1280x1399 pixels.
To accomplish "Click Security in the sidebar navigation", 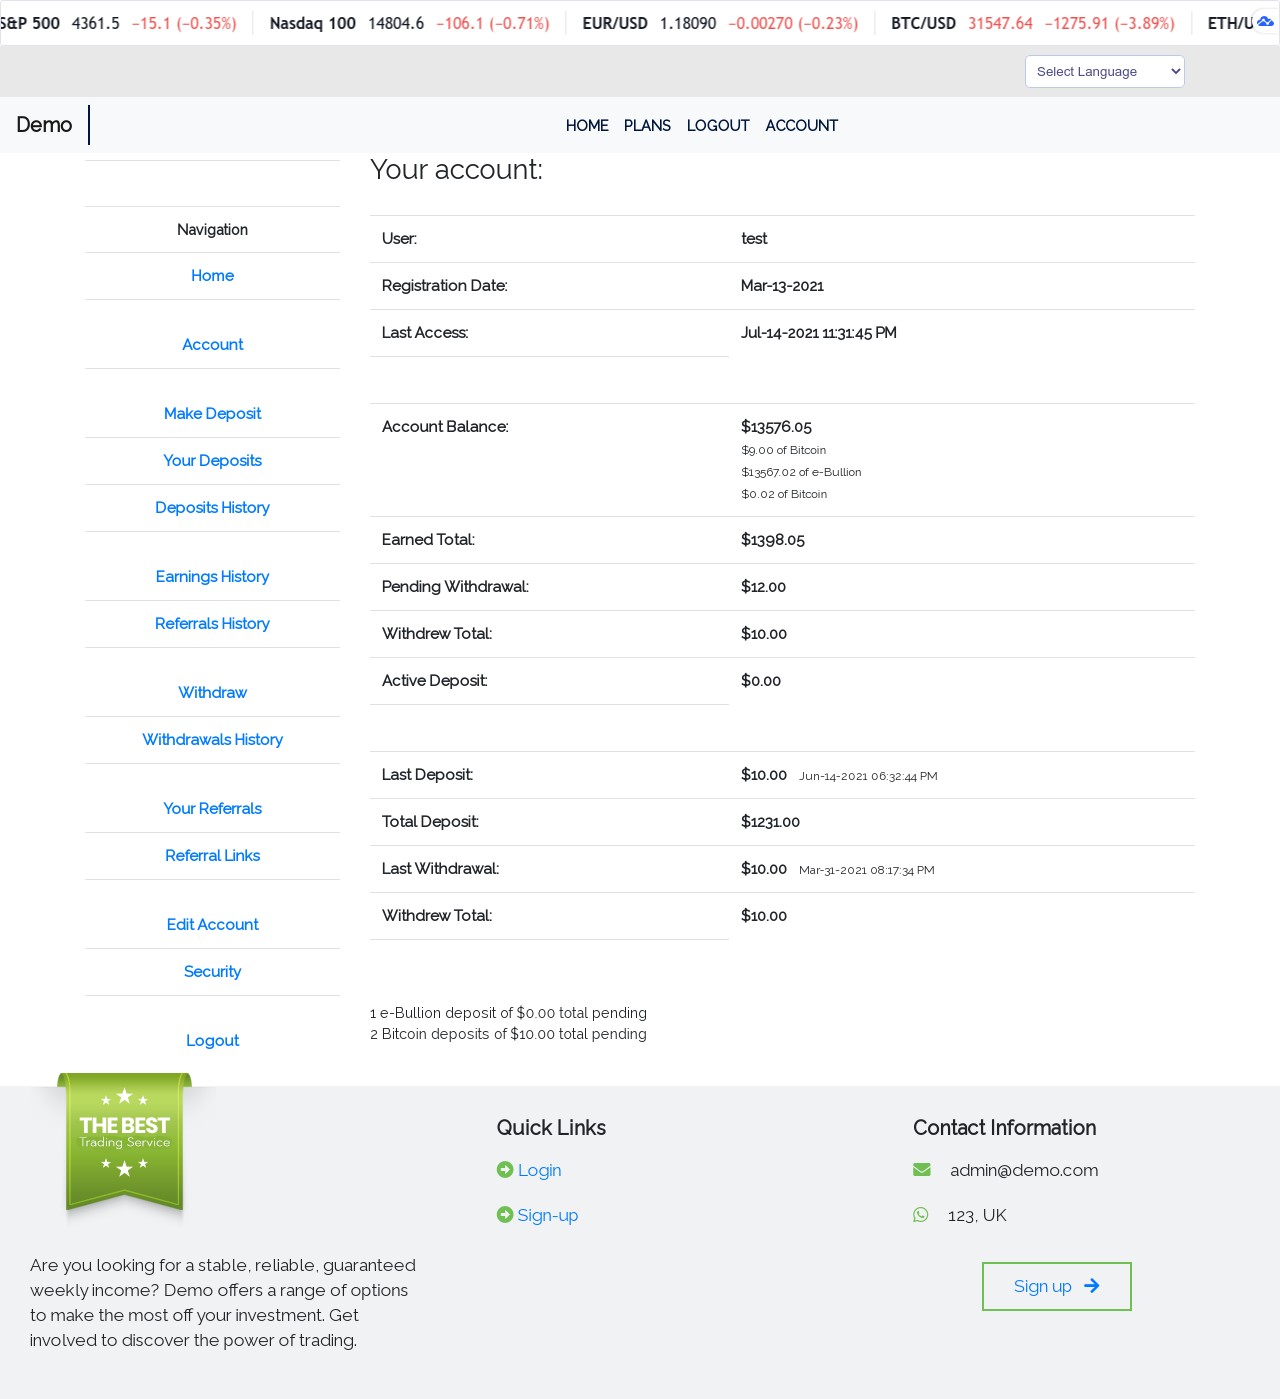I will [x=212, y=972].
